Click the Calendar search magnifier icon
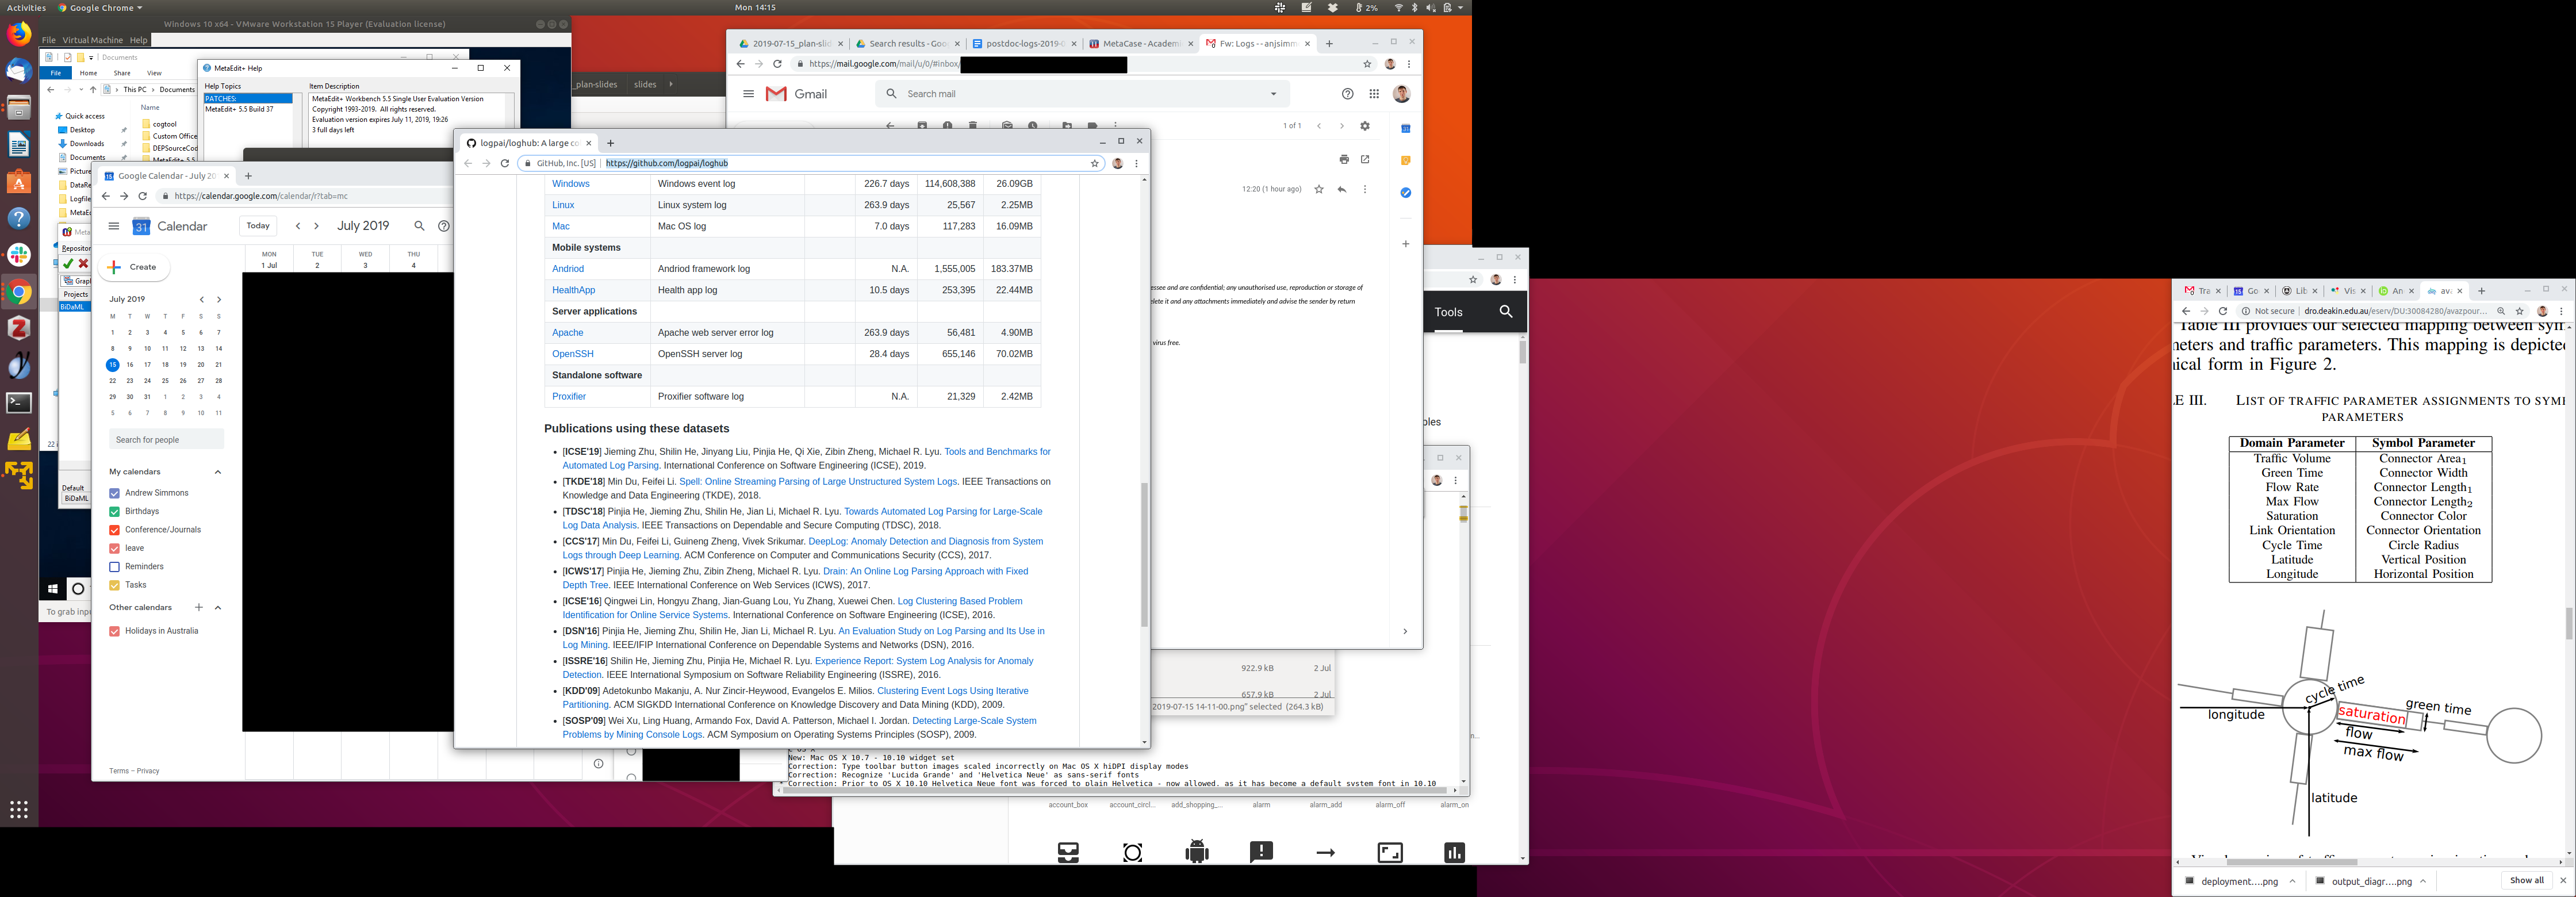Image resolution: width=2576 pixels, height=897 pixels. [419, 226]
